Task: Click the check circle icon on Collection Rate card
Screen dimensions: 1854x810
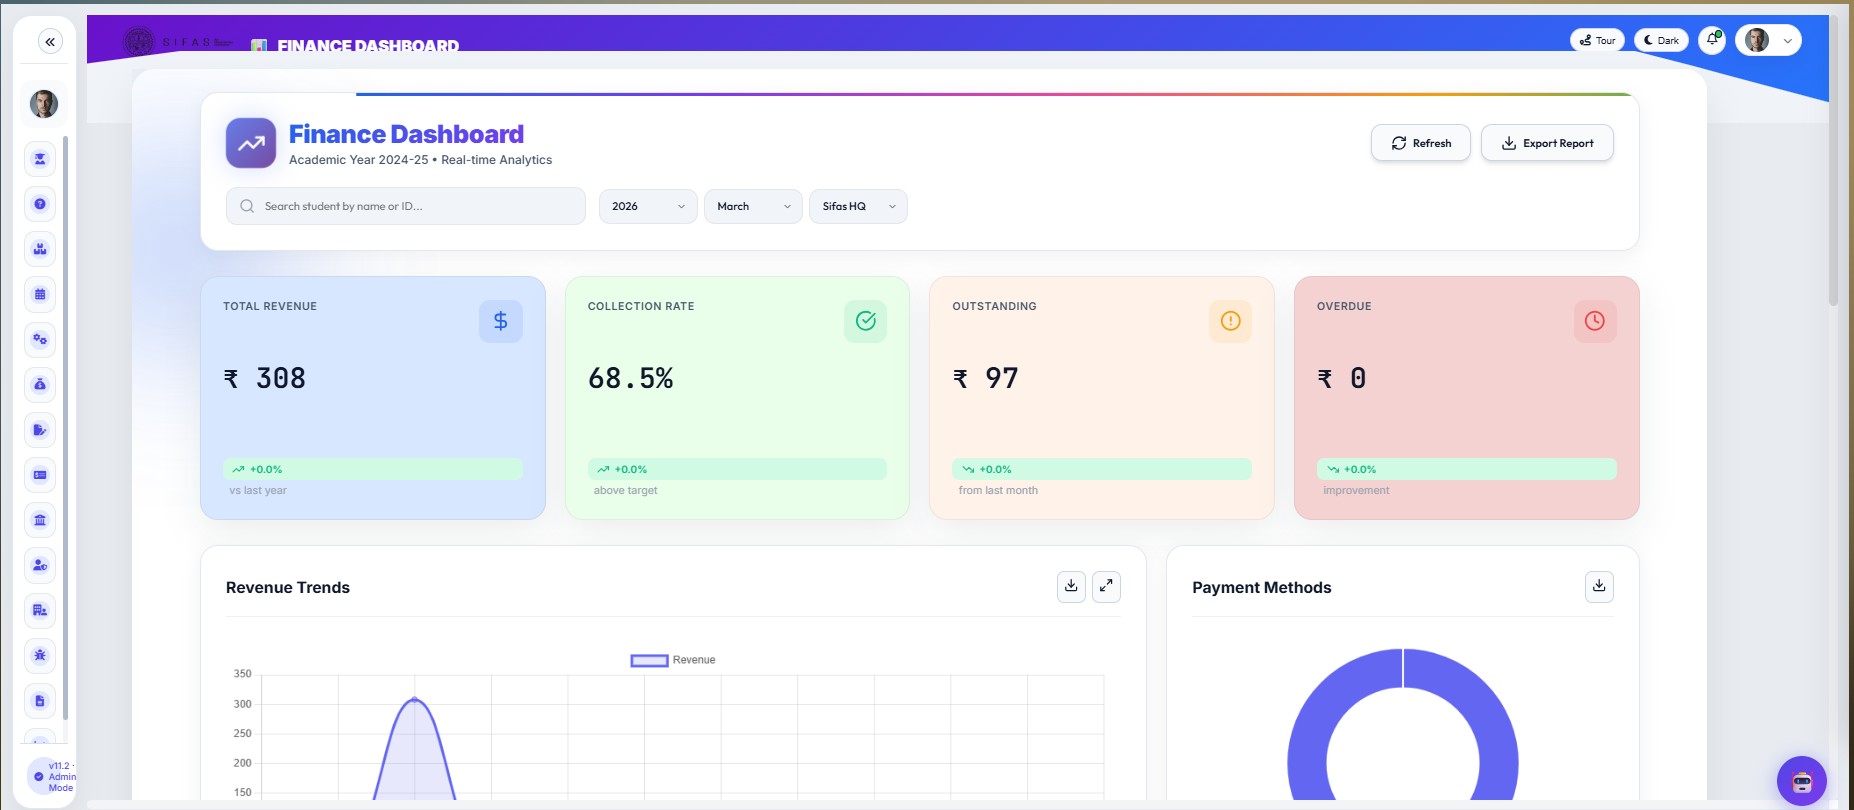Action: [866, 321]
